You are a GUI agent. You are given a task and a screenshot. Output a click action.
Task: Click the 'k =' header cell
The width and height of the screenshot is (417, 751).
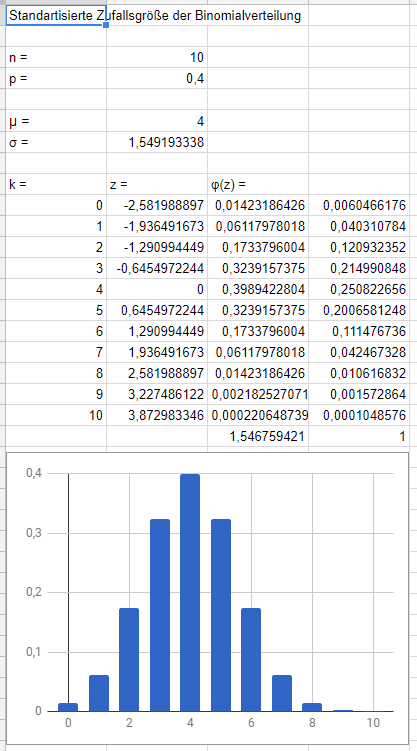pyautogui.click(x=56, y=184)
